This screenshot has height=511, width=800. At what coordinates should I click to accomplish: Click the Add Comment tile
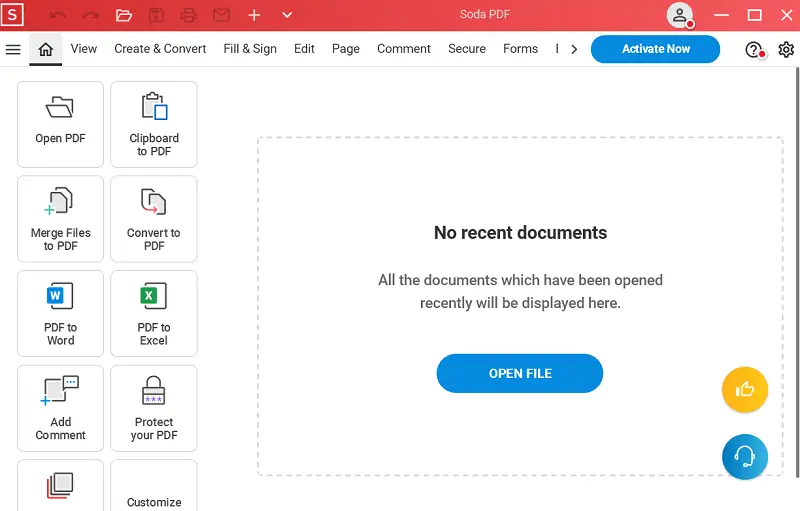click(x=60, y=408)
